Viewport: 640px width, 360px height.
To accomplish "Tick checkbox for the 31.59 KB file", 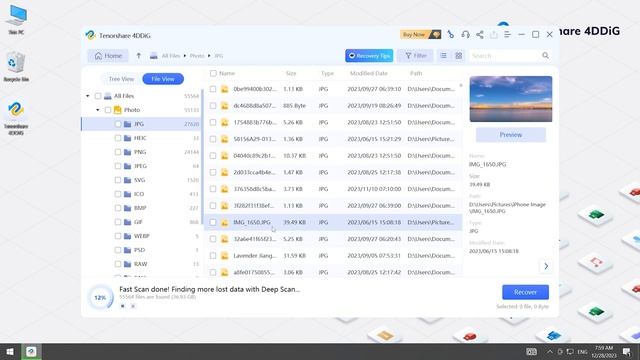I will click(x=213, y=256).
